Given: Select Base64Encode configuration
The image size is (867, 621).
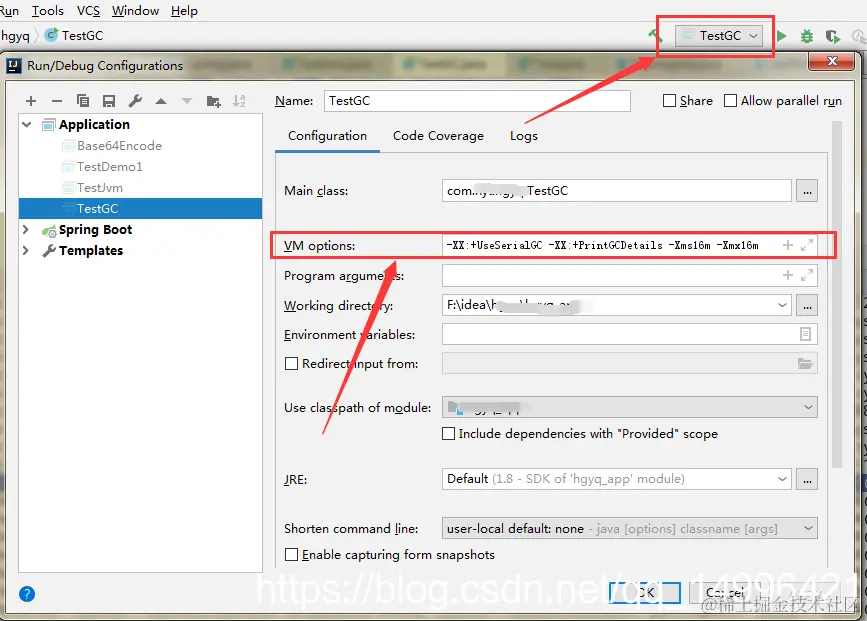Looking at the screenshot, I should (x=119, y=145).
